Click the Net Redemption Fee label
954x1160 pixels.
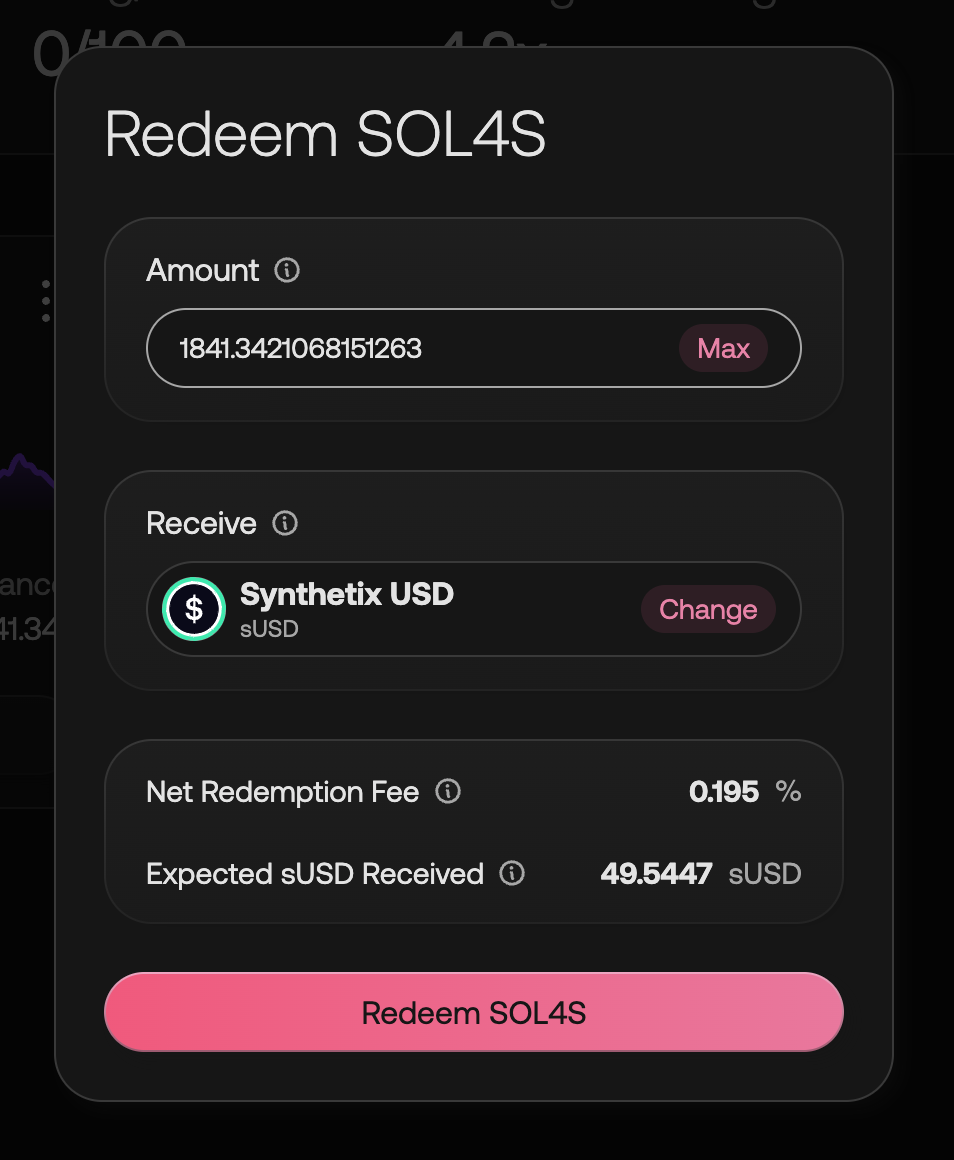tap(282, 792)
